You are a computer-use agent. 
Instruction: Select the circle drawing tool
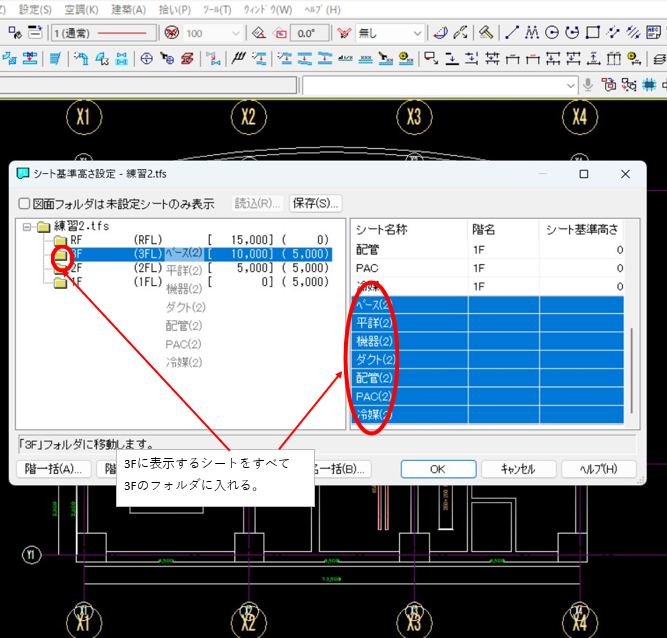(552, 32)
